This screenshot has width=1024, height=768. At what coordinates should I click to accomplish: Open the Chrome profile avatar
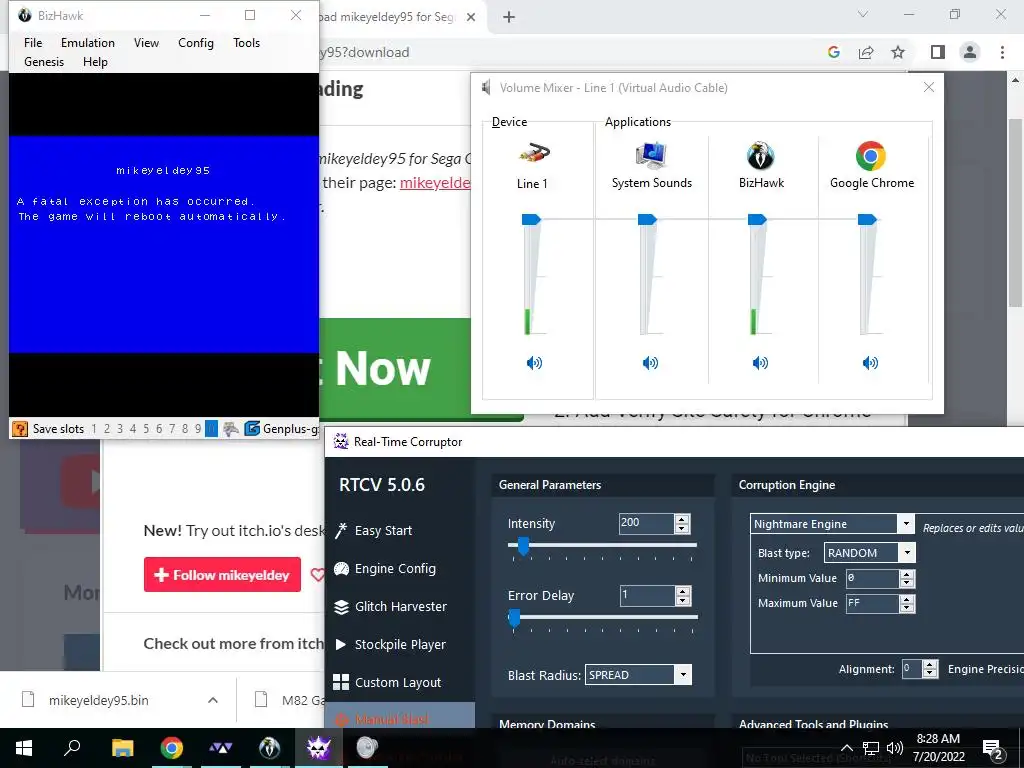click(x=970, y=52)
